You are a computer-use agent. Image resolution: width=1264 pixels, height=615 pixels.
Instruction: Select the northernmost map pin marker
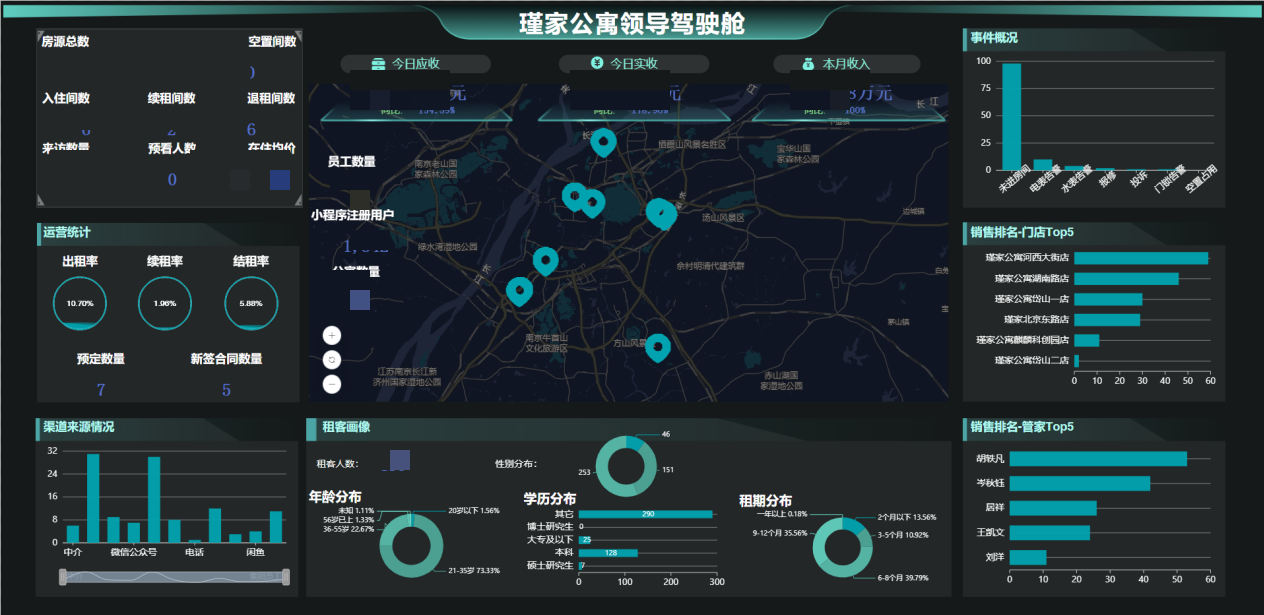pyautogui.click(x=602, y=141)
